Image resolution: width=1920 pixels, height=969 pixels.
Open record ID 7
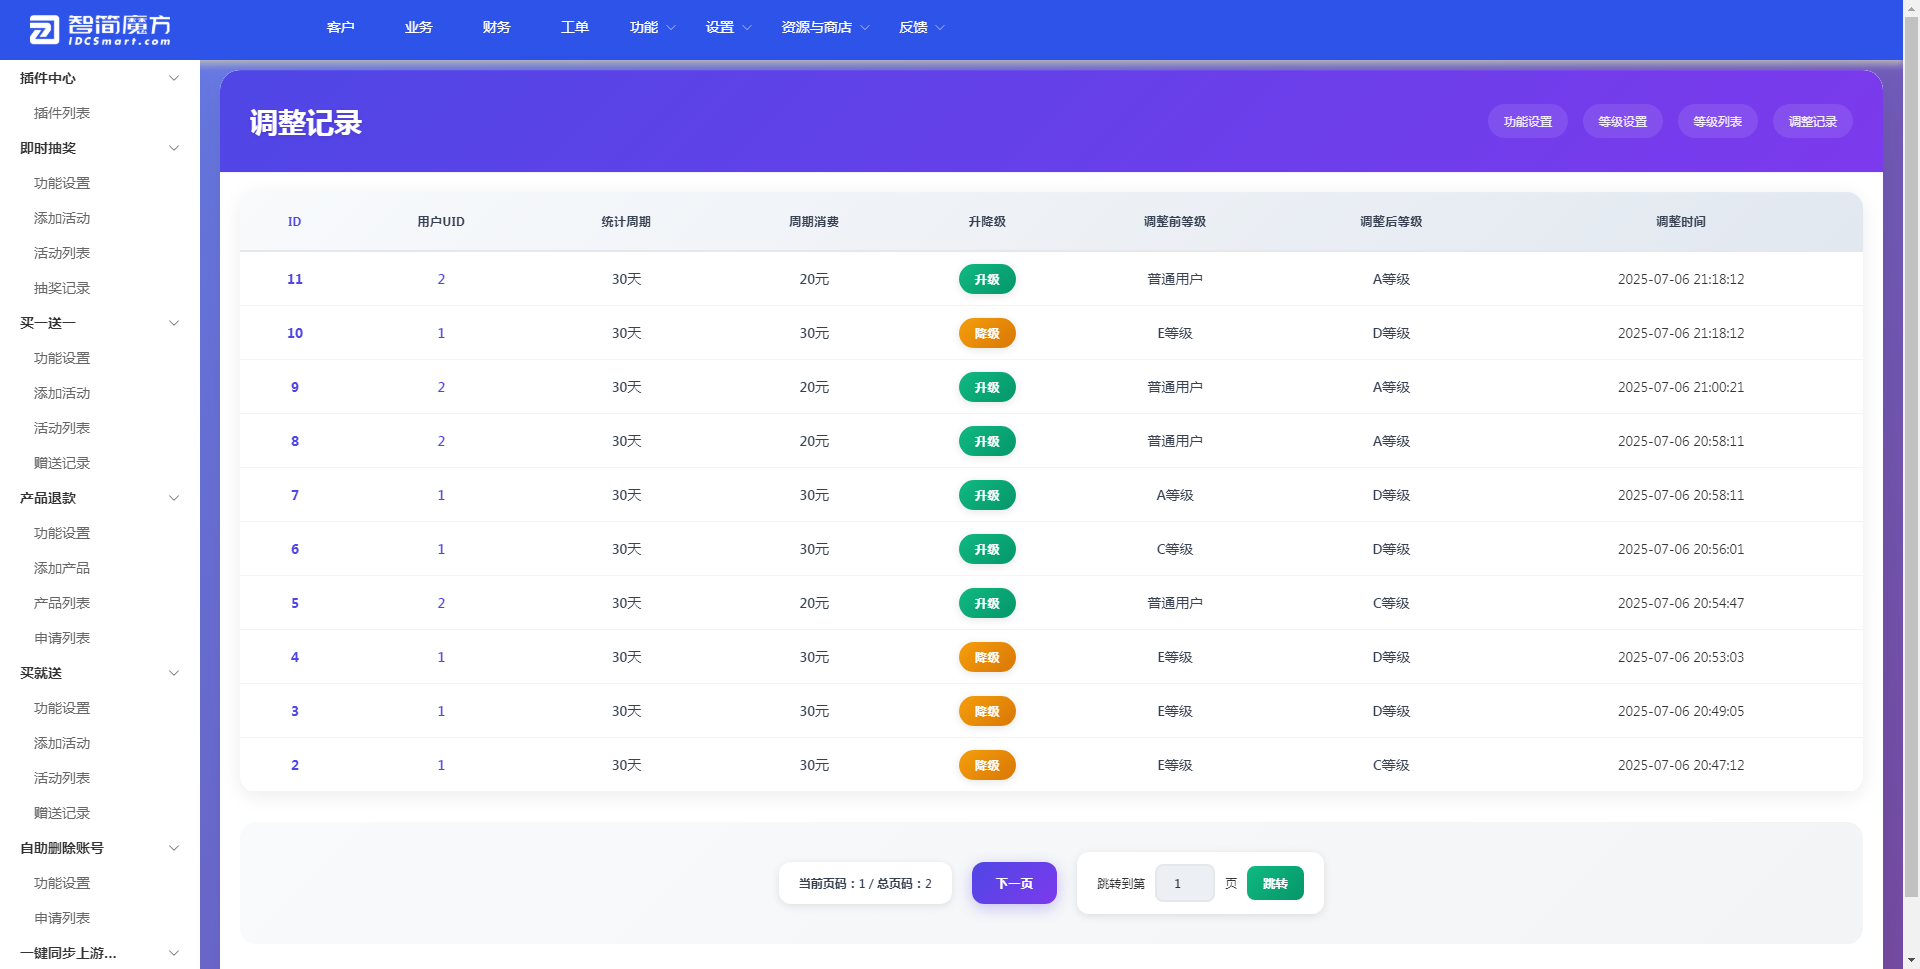coord(295,495)
